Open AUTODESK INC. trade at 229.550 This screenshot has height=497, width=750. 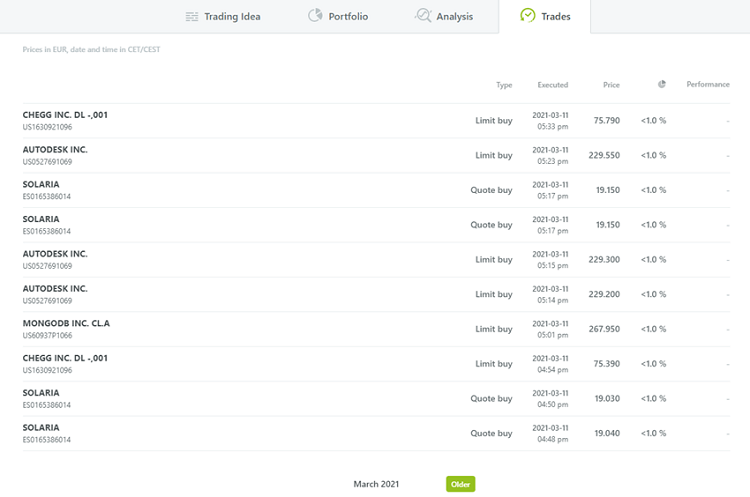click(376, 155)
